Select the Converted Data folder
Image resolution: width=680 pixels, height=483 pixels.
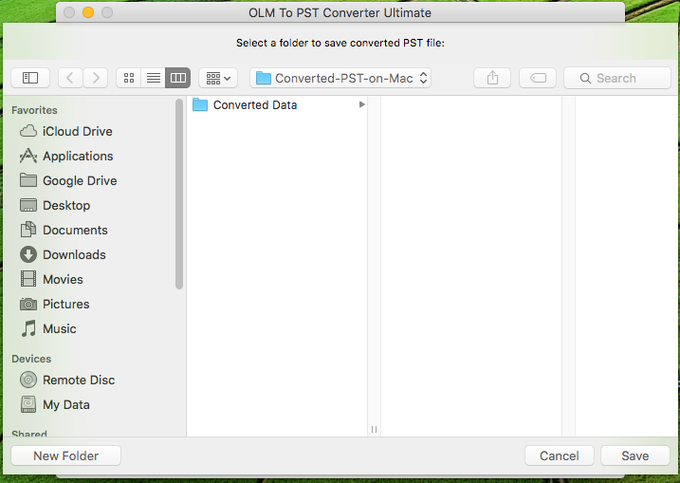278,105
